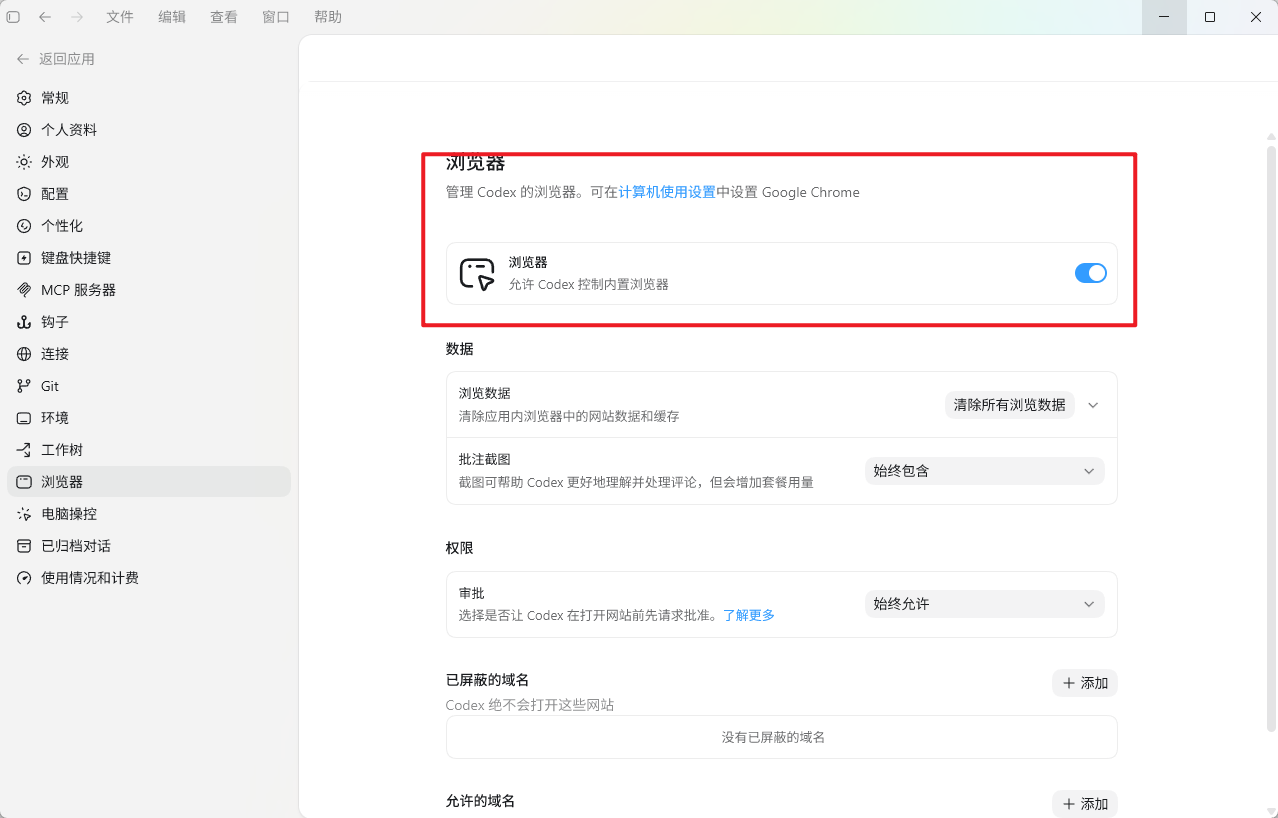Click the 配置 icon in sidebar
Screen dimensions: 1278x818
pos(24,194)
